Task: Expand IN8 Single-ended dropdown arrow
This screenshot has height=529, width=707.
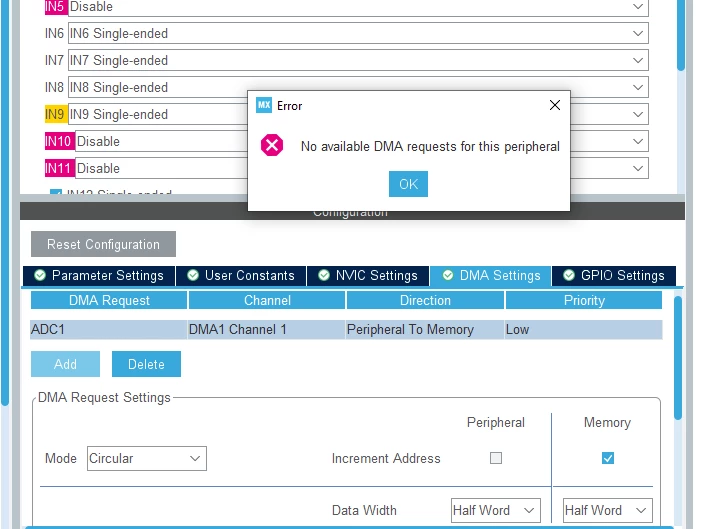Action: [x=638, y=87]
